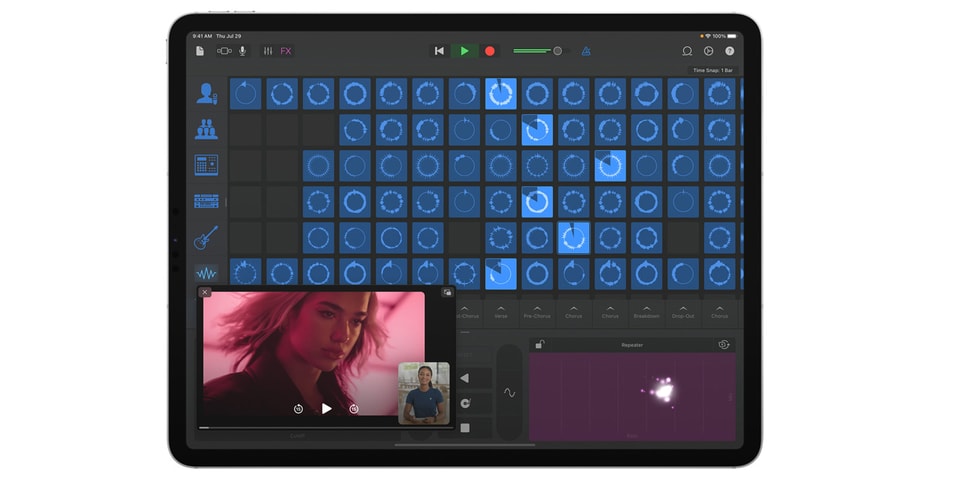The image size is (960, 480).
Task: Adjust the master volume slider
Action: tap(557, 51)
